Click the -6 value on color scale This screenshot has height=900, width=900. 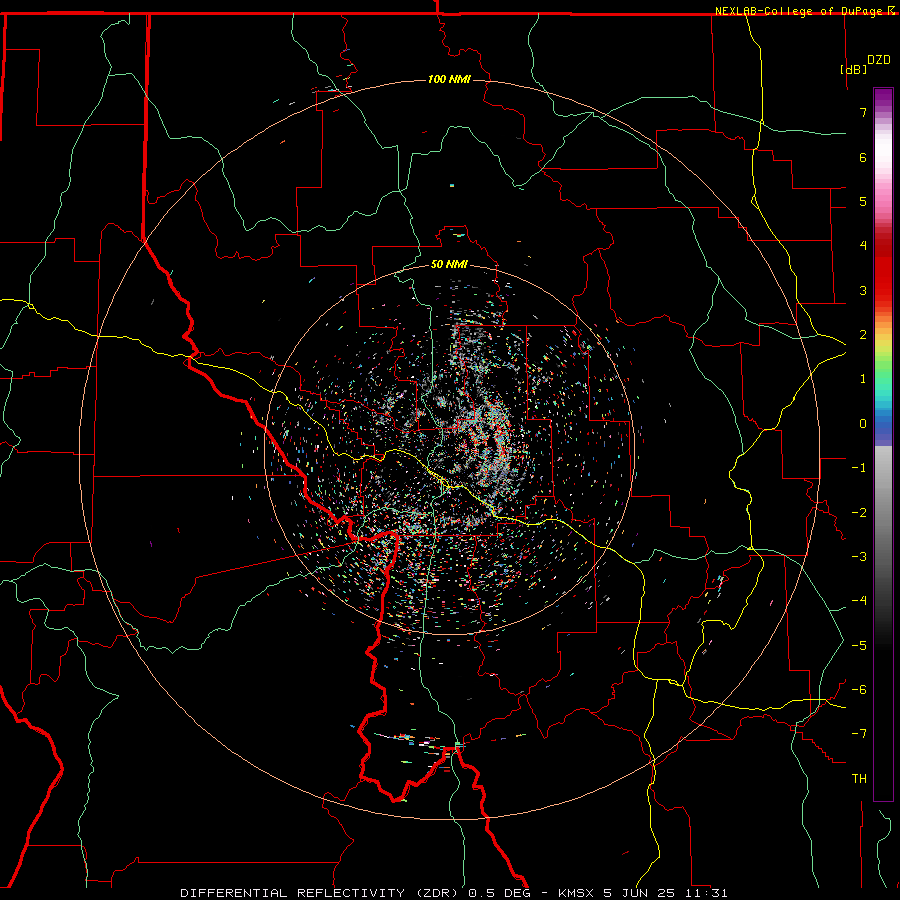tap(859, 690)
